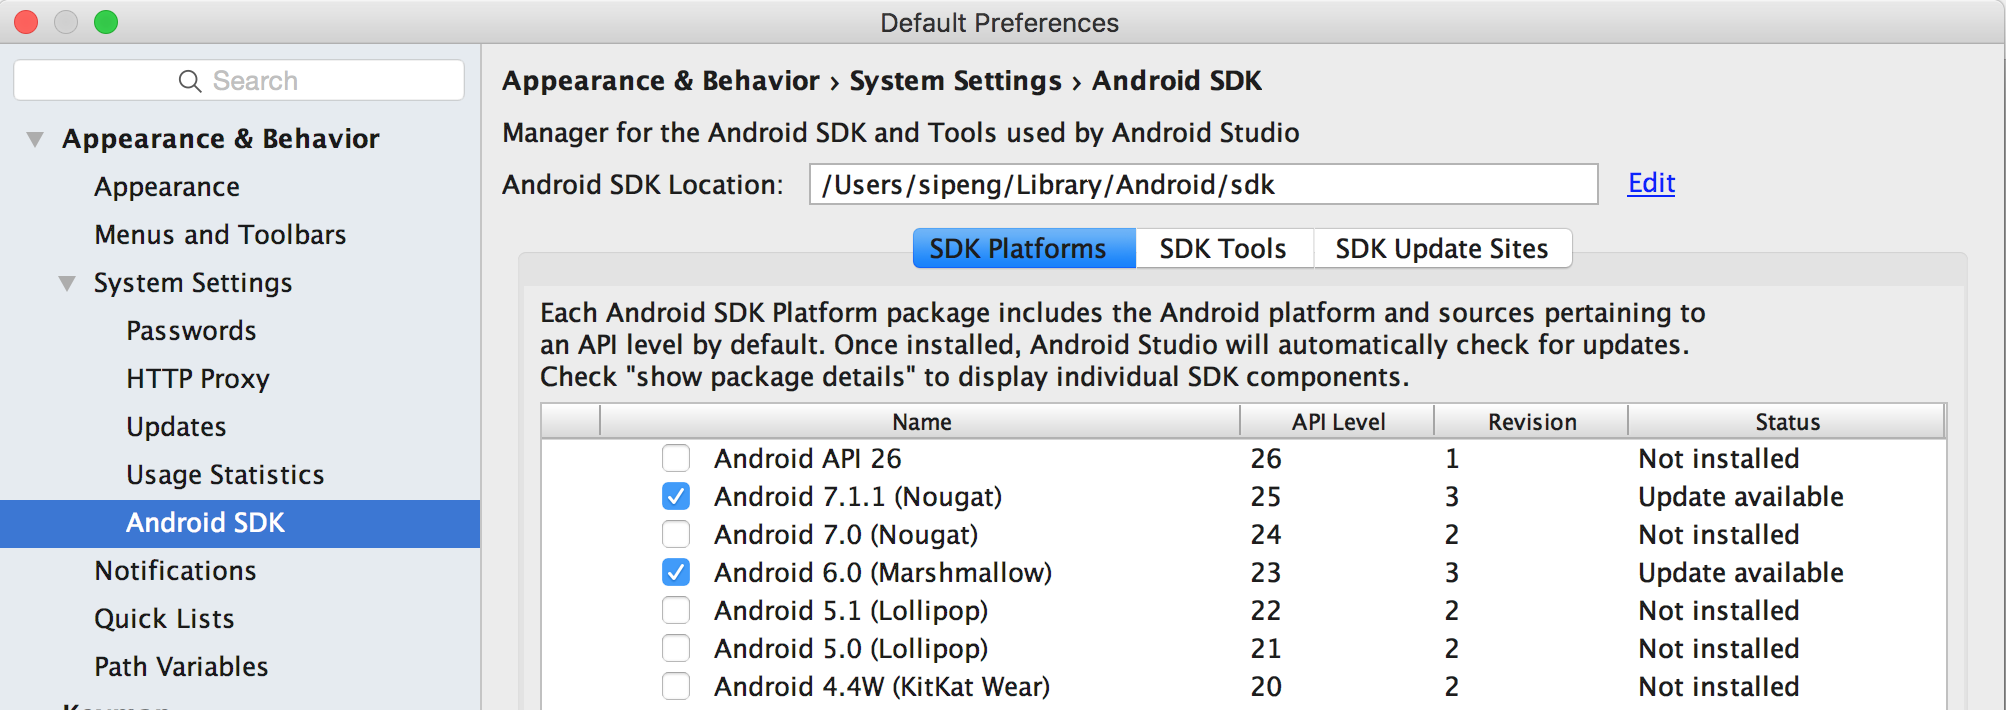Select the Android 7.1.1 (Nougat) row name
The image size is (2006, 710).
[x=858, y=497]
